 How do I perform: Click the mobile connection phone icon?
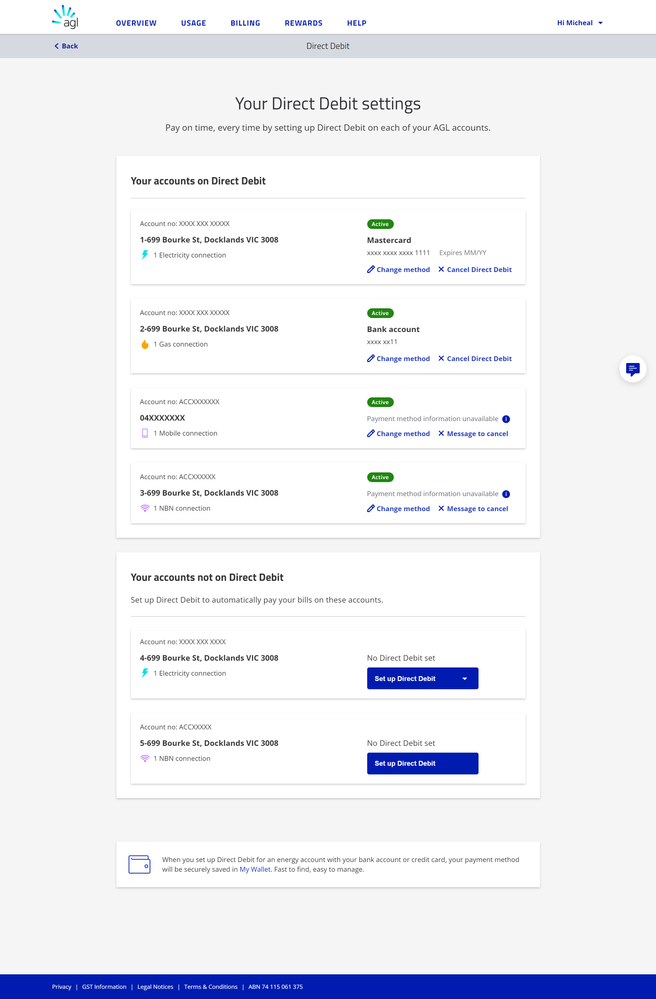point(145,433)
